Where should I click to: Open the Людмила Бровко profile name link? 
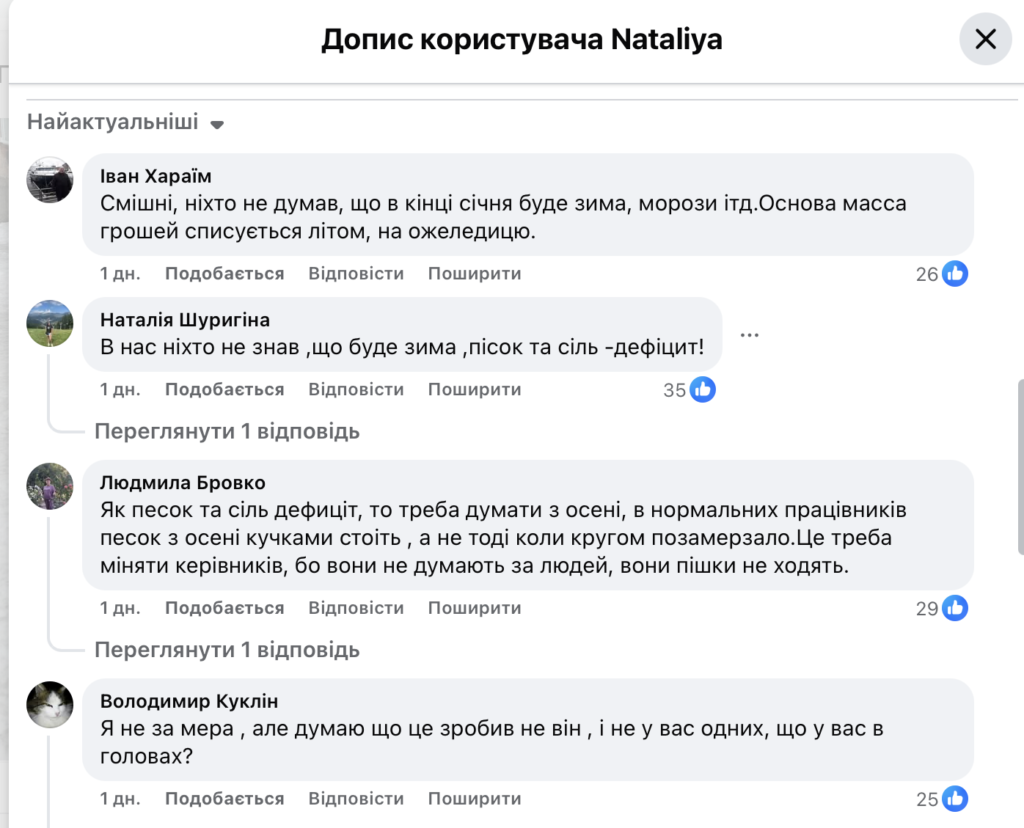coord(183,483)
